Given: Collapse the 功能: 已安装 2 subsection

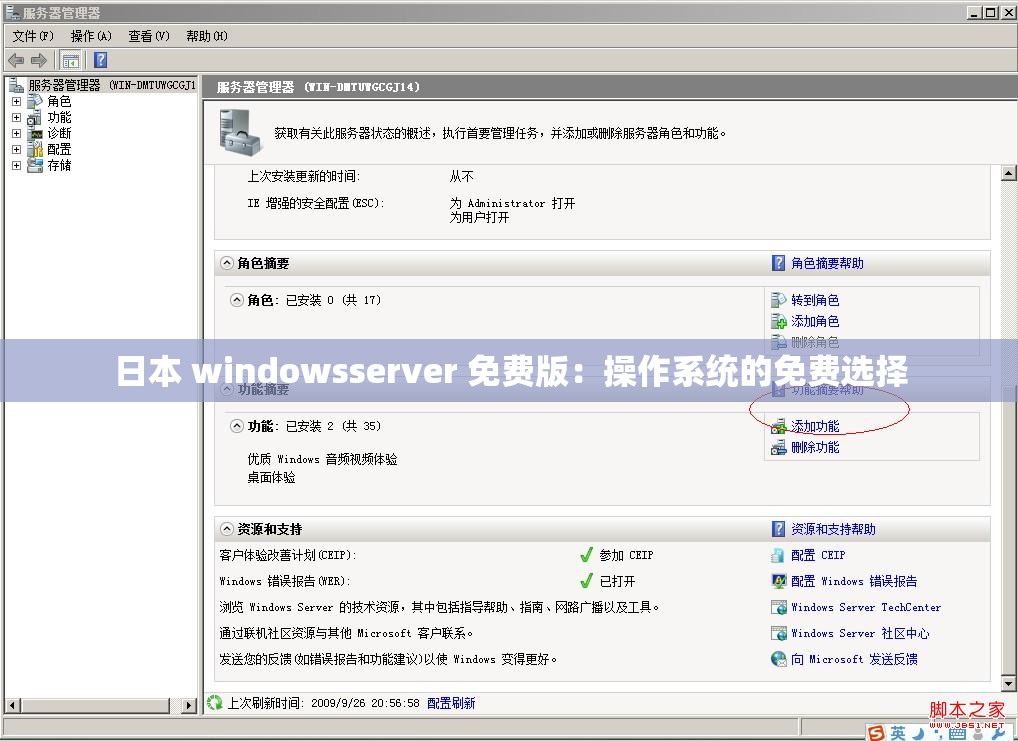Looking at the screenshot, I should pos(237,426).
